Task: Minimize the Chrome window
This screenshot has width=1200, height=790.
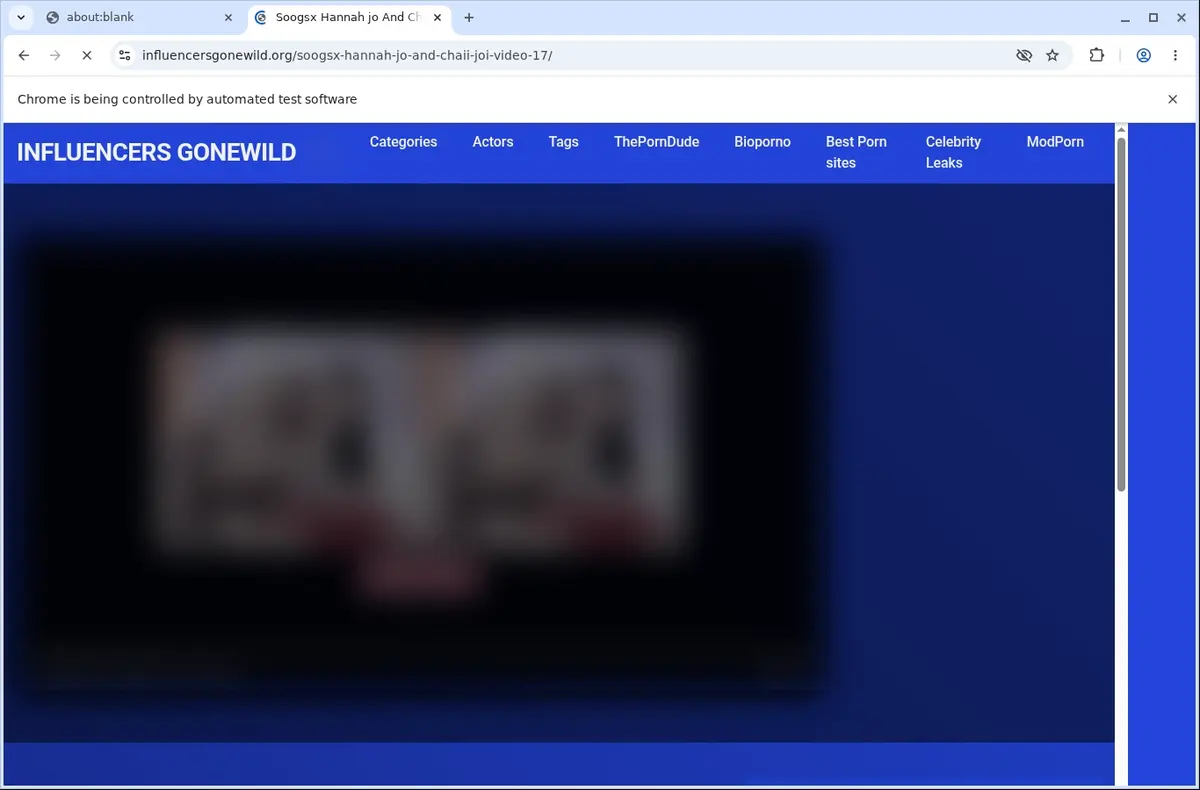Action: [1127, 17]
